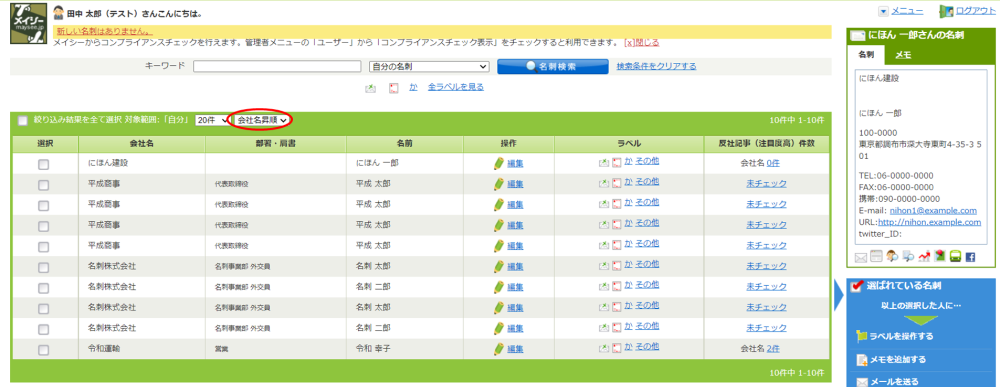1000x387 pixels.
Task: Open the train route icon in the card panel
Action: [955, 256]
